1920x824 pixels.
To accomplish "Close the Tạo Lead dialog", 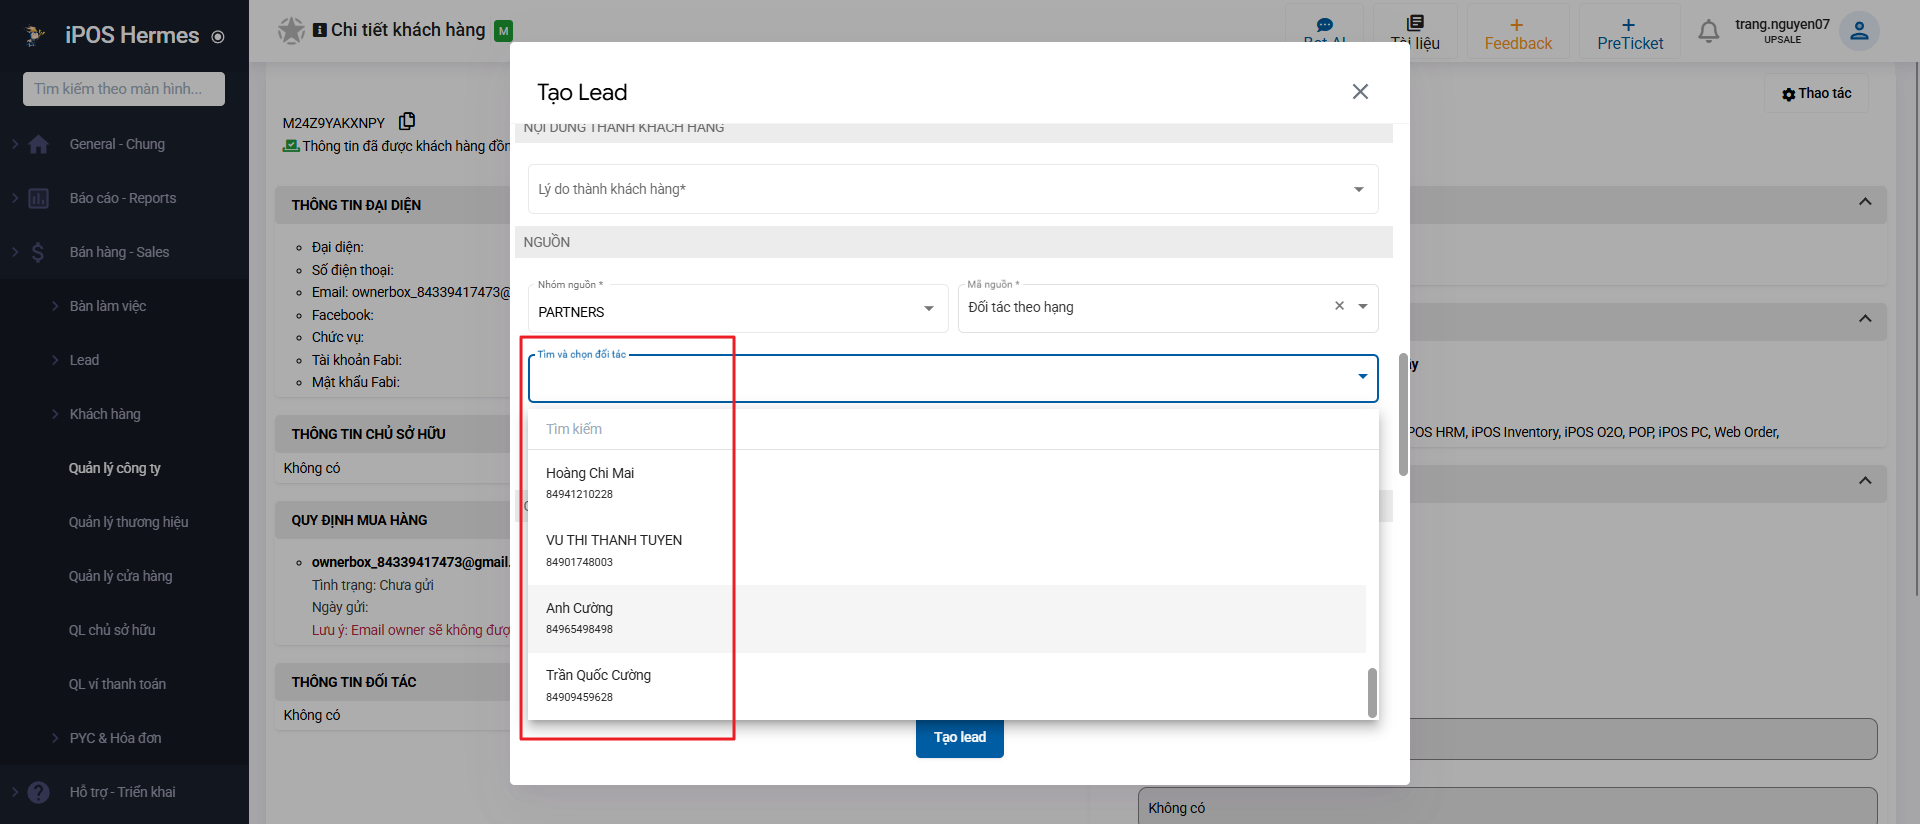I will tap(1360, 92).
